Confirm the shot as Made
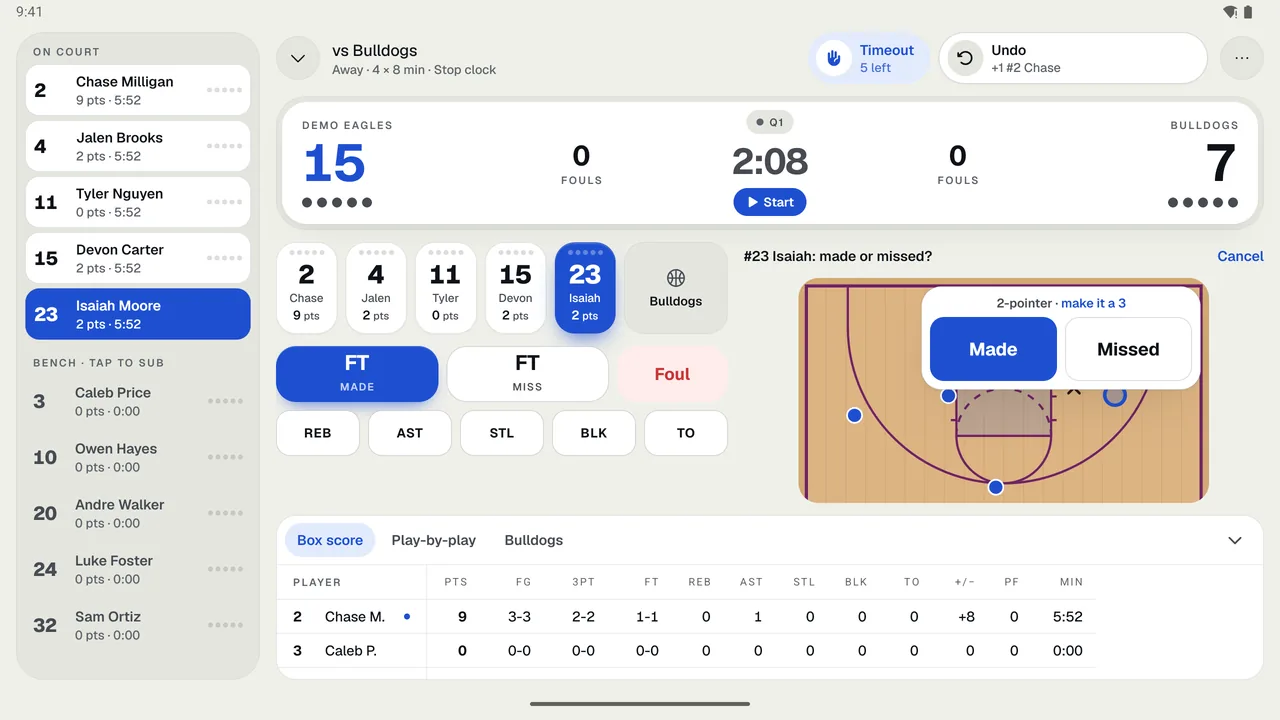1280x720 pixels. coord(993,349)
